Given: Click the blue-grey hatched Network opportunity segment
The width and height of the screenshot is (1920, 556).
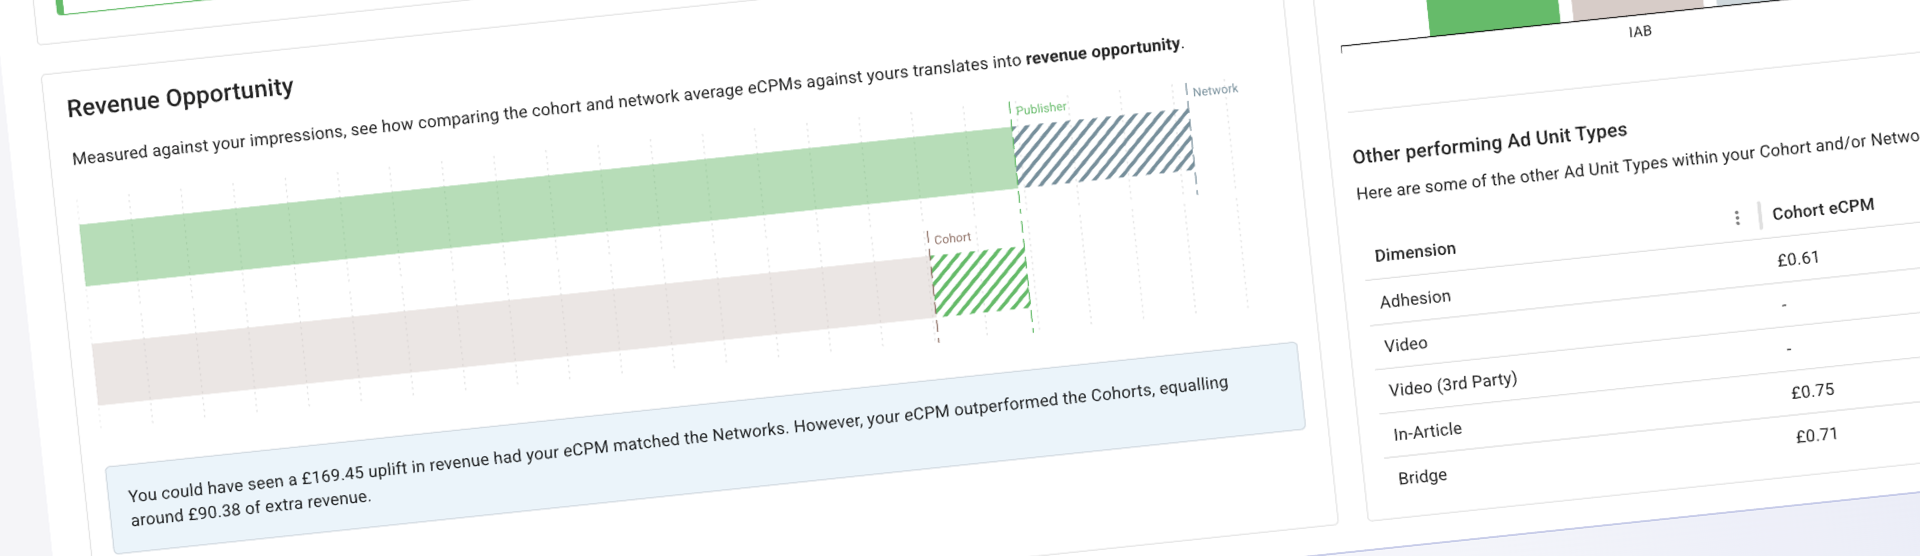Looking at the screenshot, I should click(1103, 149).
